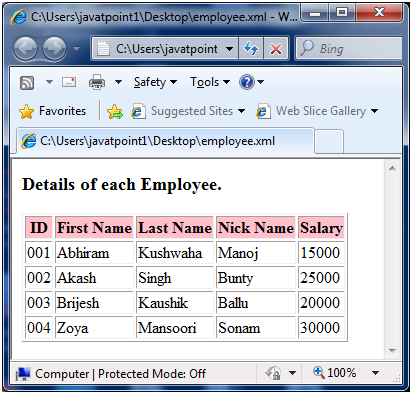Click the Singh cell
412x394 pixels.
[x=175, y=278]
